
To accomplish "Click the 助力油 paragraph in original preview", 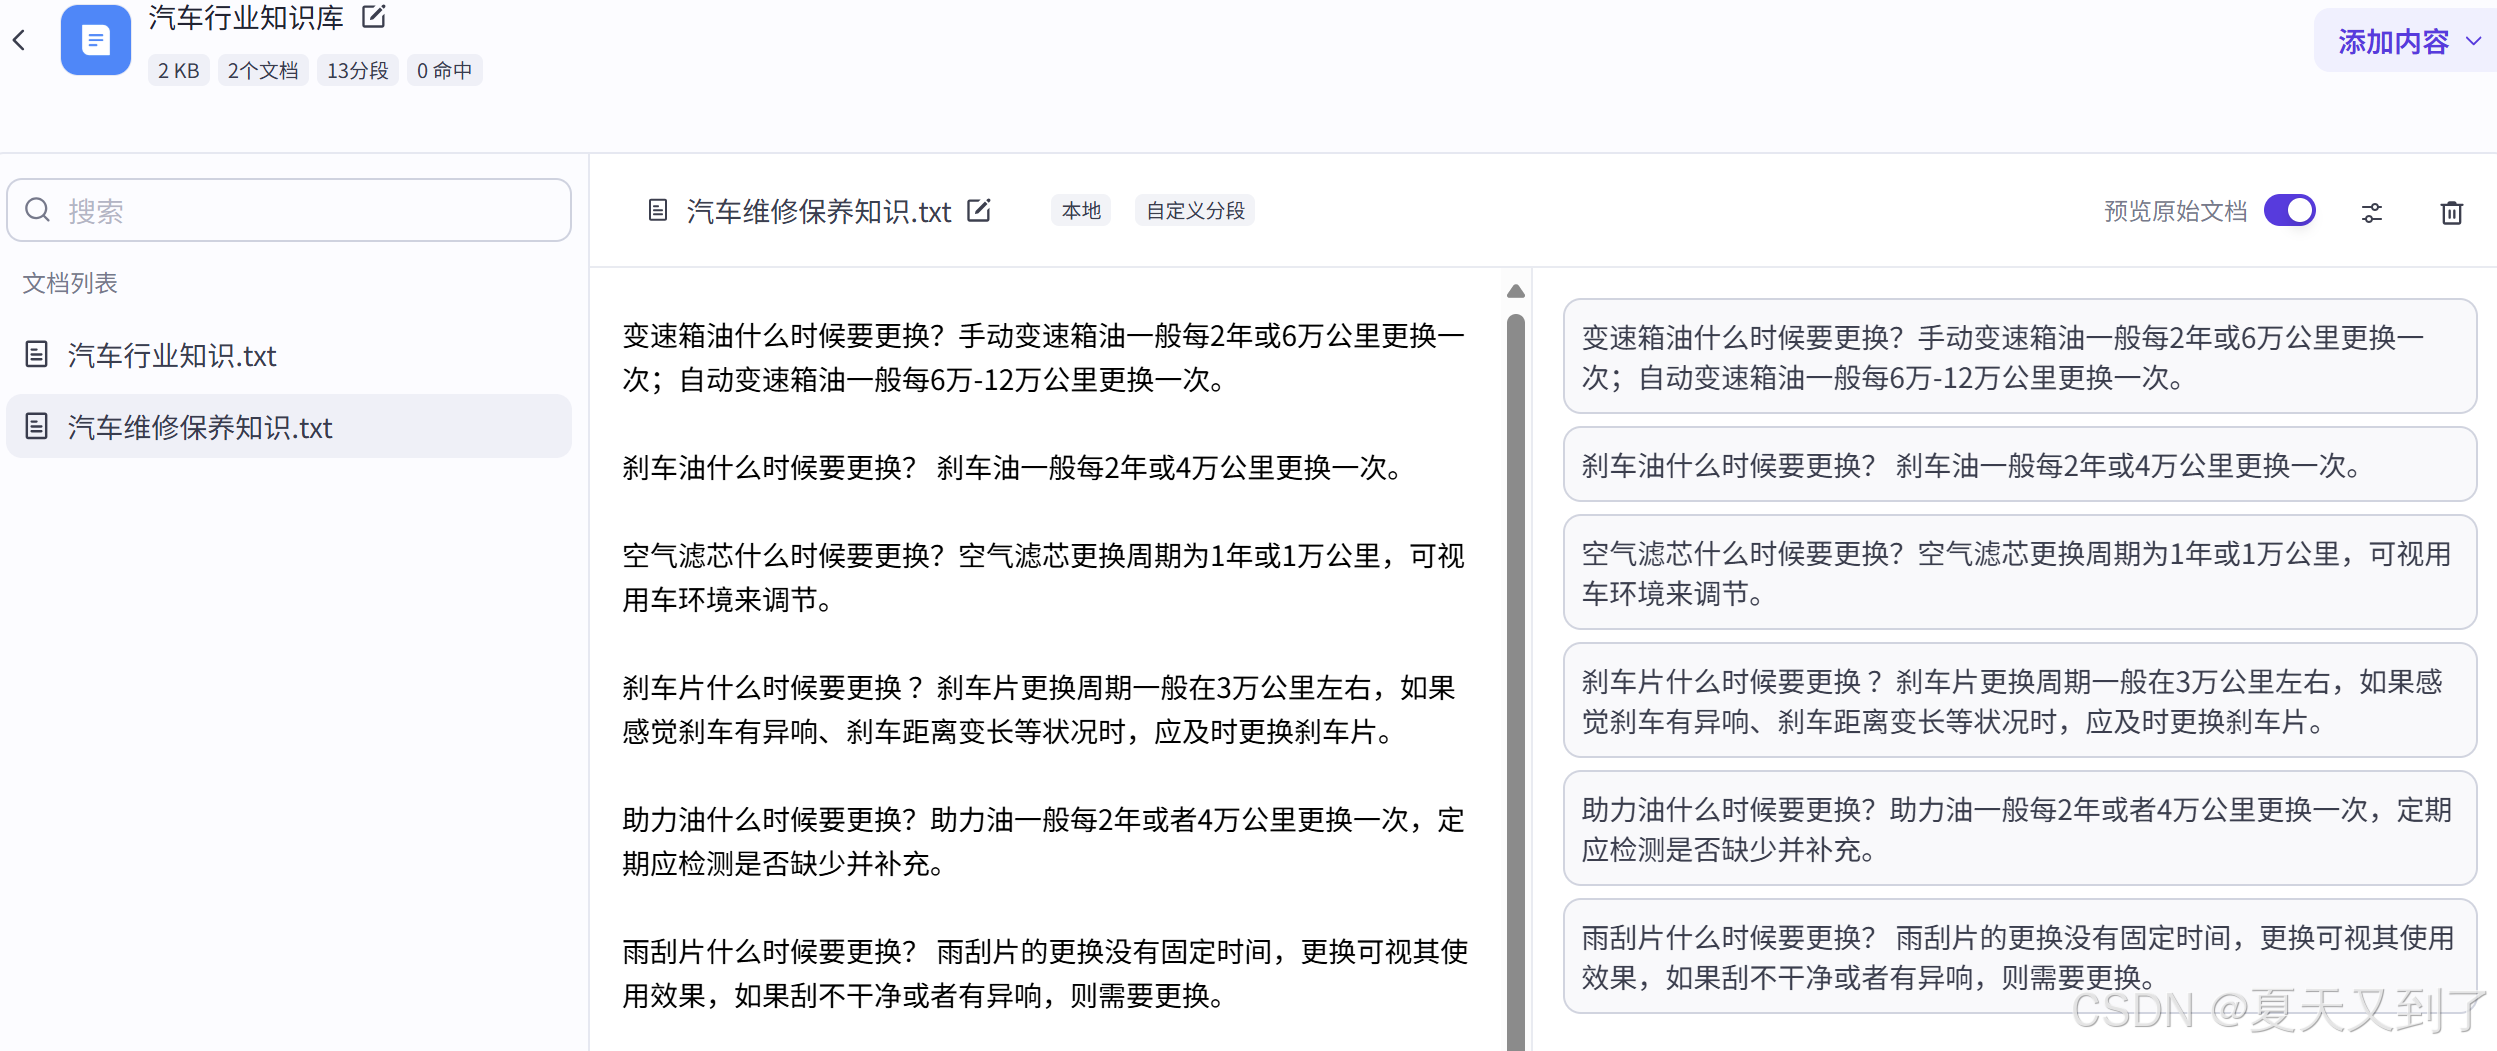I will (1044, 841).
